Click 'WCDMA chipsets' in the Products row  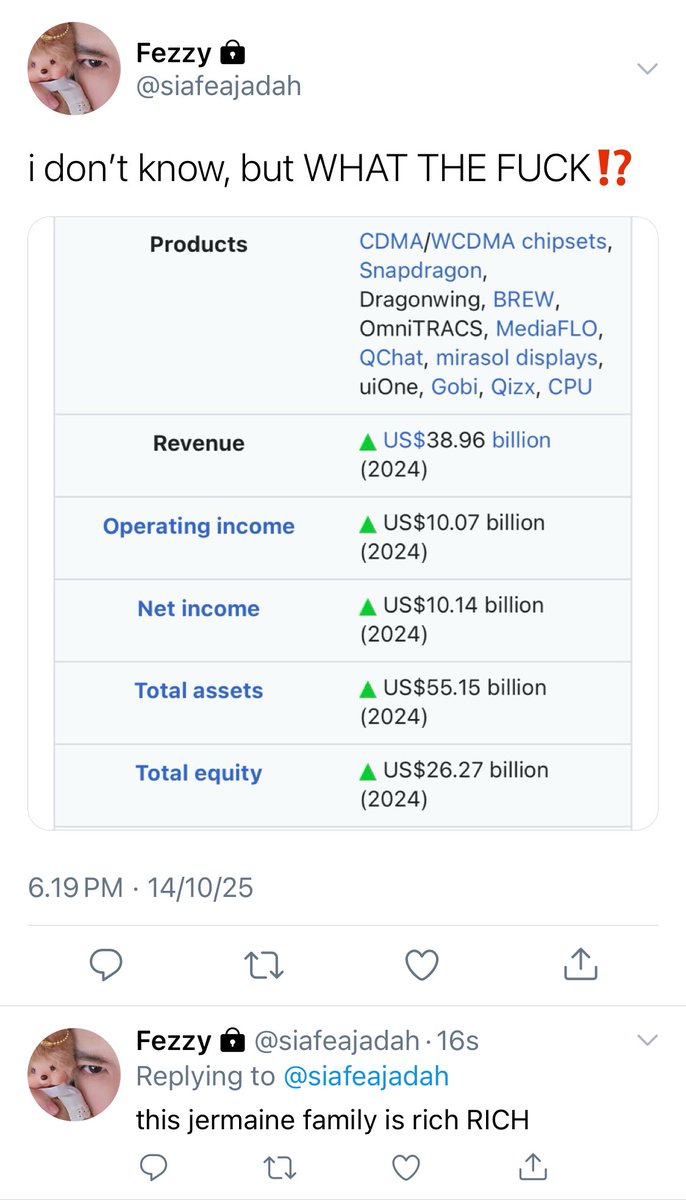pos(517,243)
